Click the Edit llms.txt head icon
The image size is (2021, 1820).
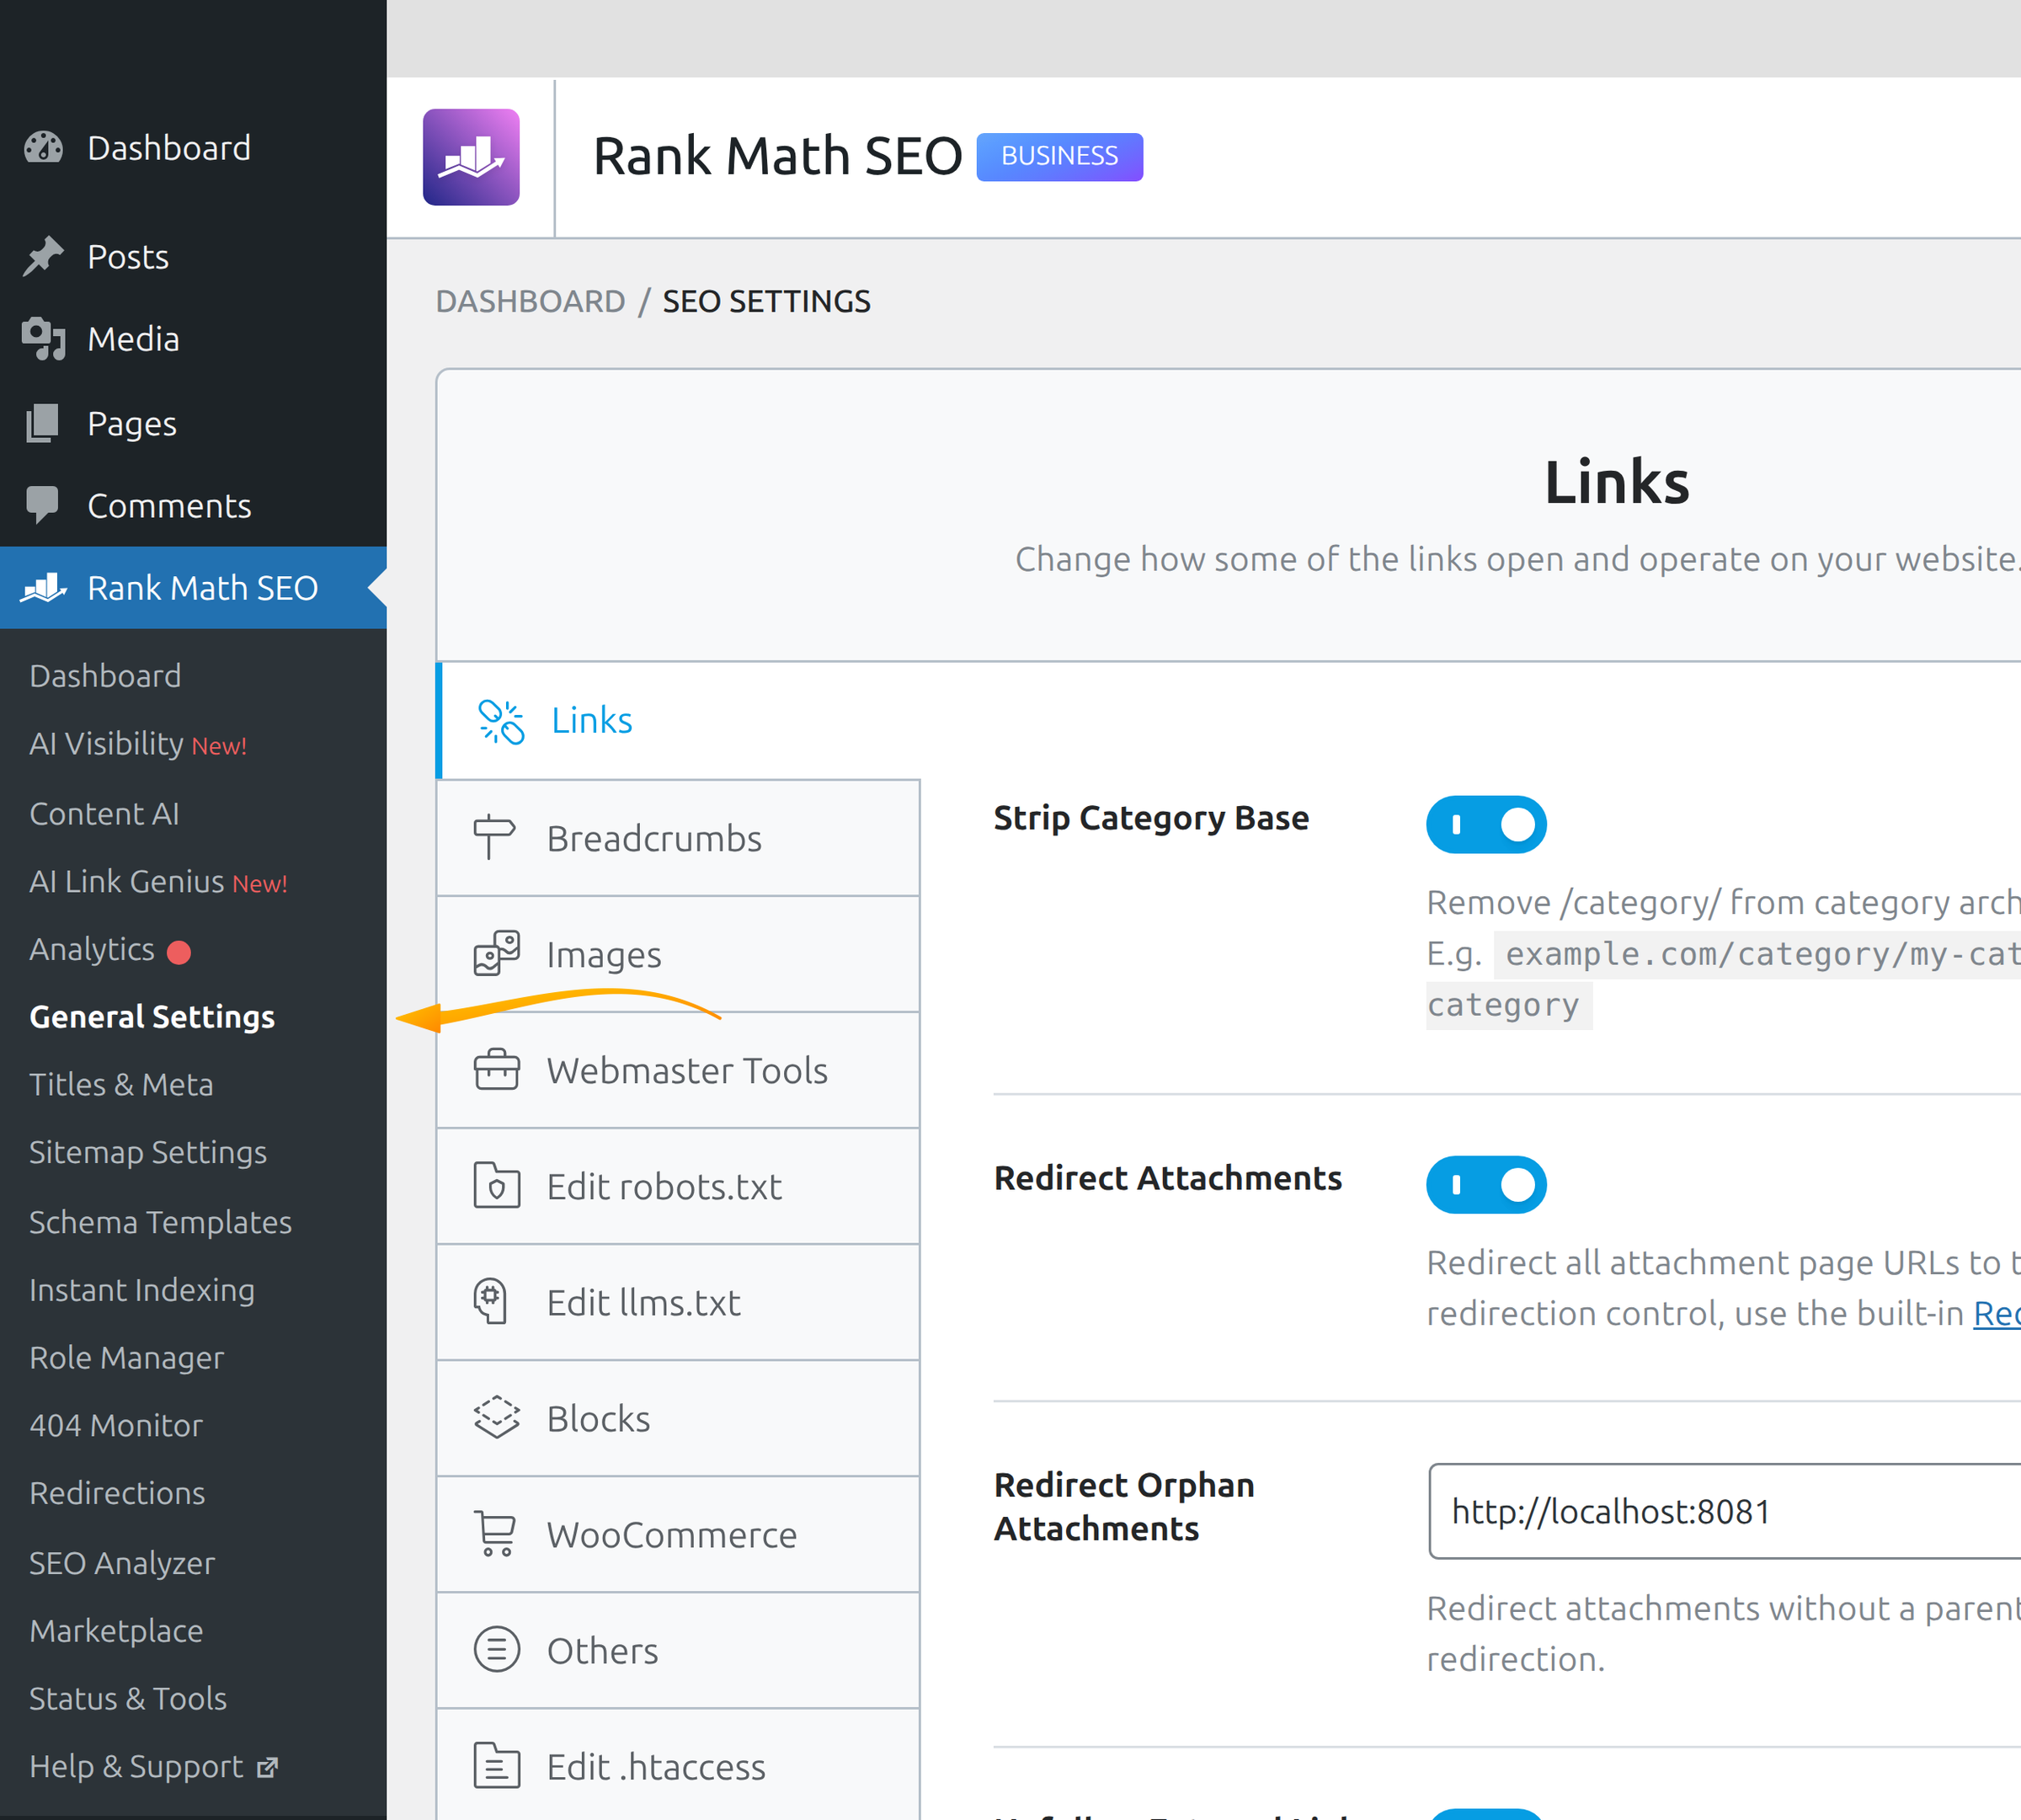(491, 1302)
